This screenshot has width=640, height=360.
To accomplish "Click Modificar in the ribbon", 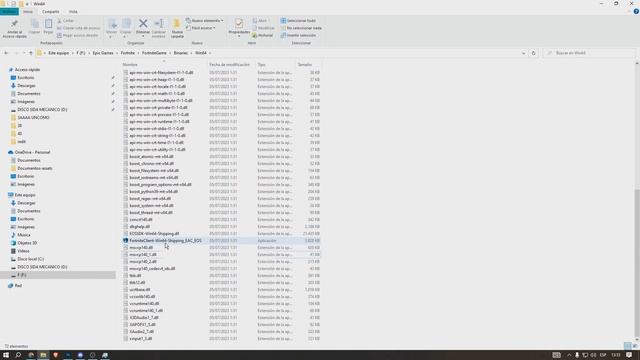I will (x=263, y=28).
